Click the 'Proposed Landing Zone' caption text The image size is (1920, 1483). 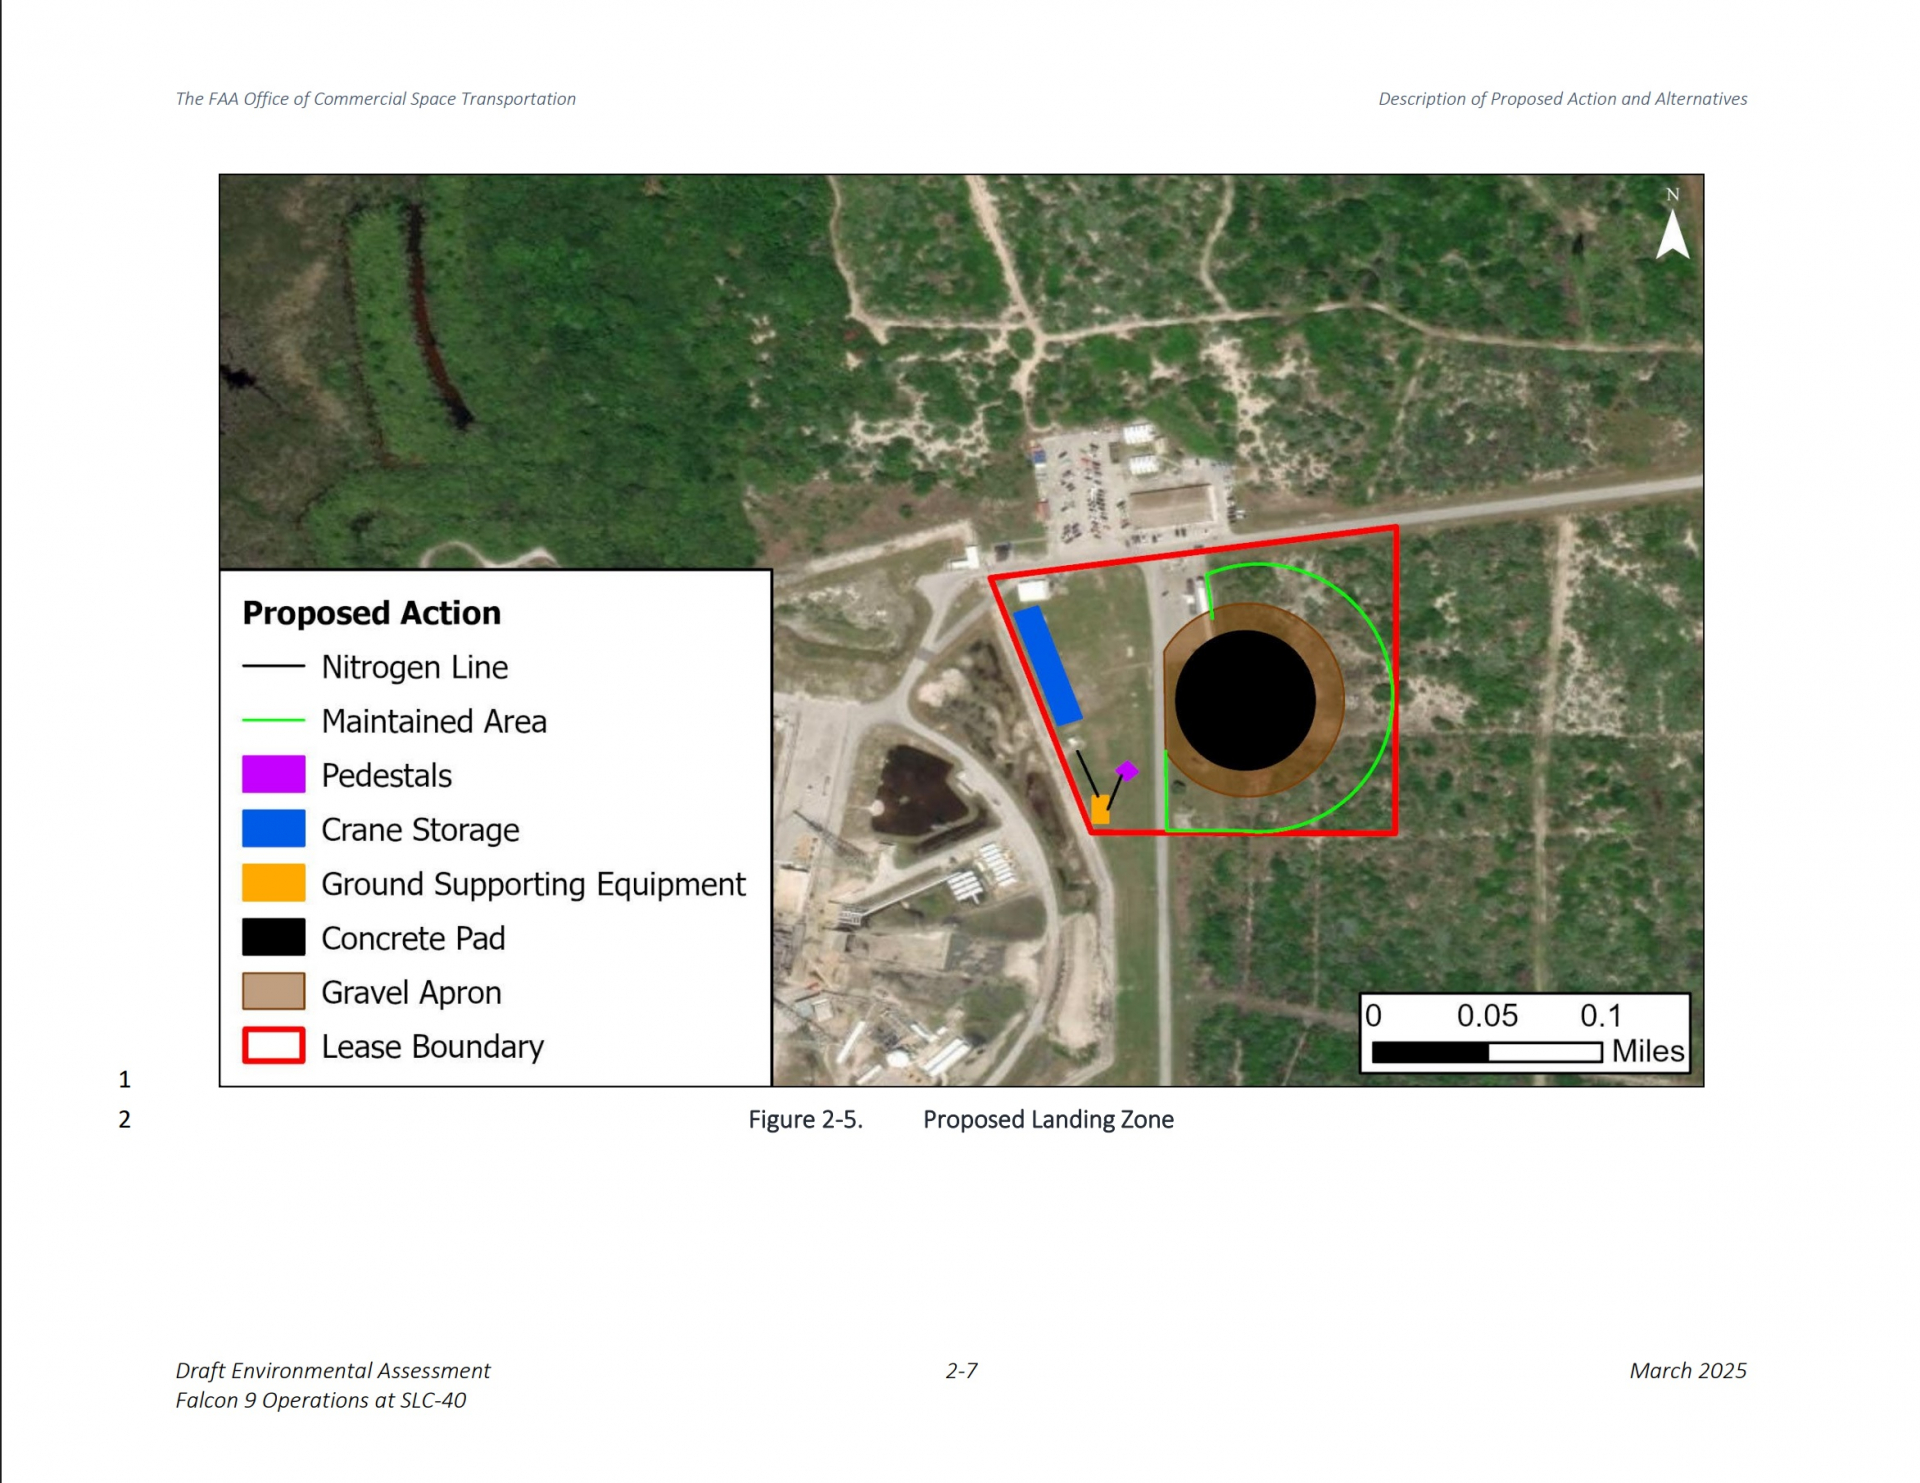[1048, 1119]
